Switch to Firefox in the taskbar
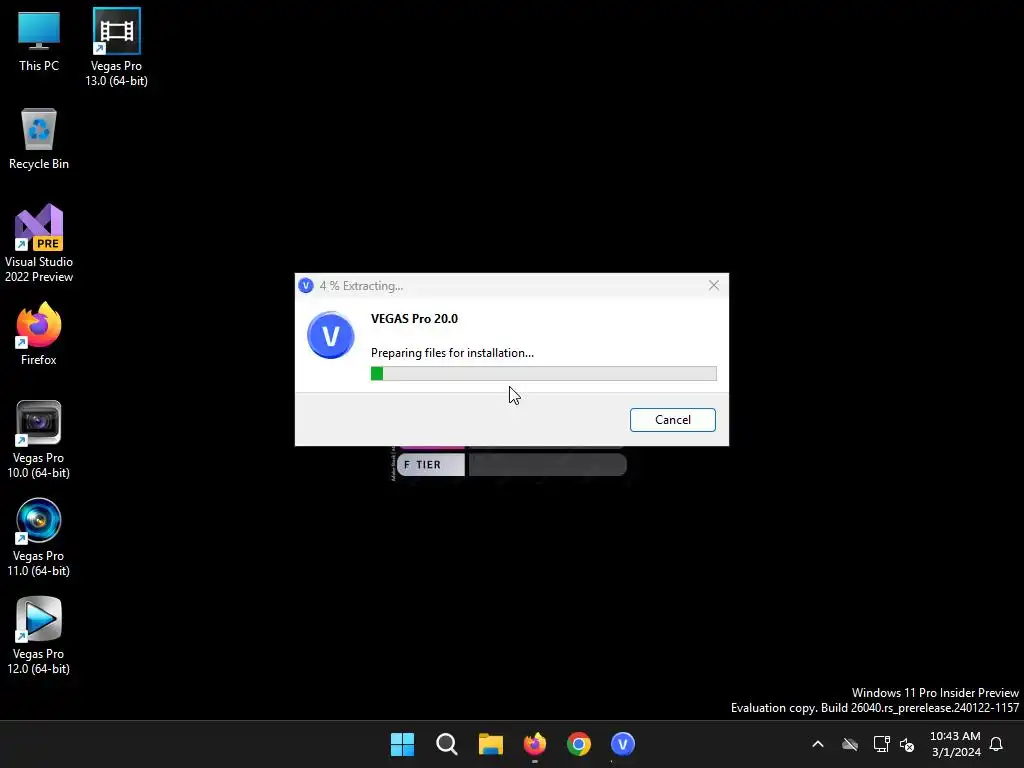1024x768 pixels. [x=535, y=744]
